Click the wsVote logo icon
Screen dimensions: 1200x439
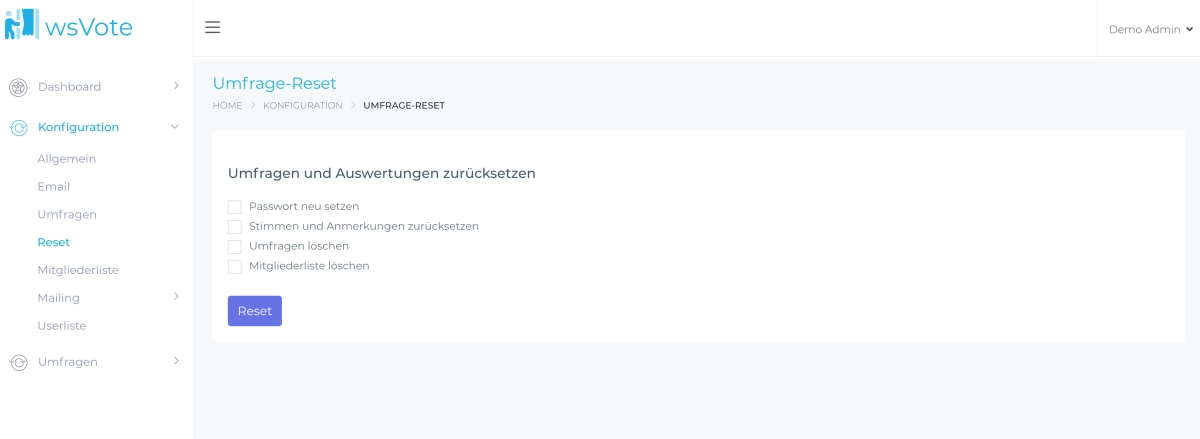22,25
